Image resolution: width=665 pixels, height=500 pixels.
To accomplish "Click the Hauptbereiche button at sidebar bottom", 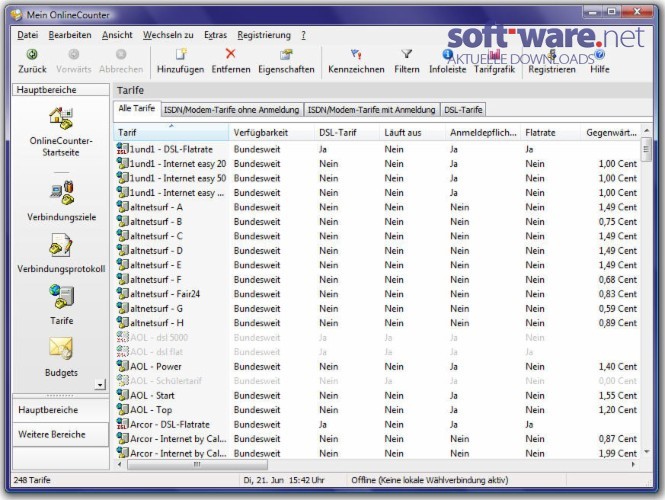I will [x=61, y=410].
